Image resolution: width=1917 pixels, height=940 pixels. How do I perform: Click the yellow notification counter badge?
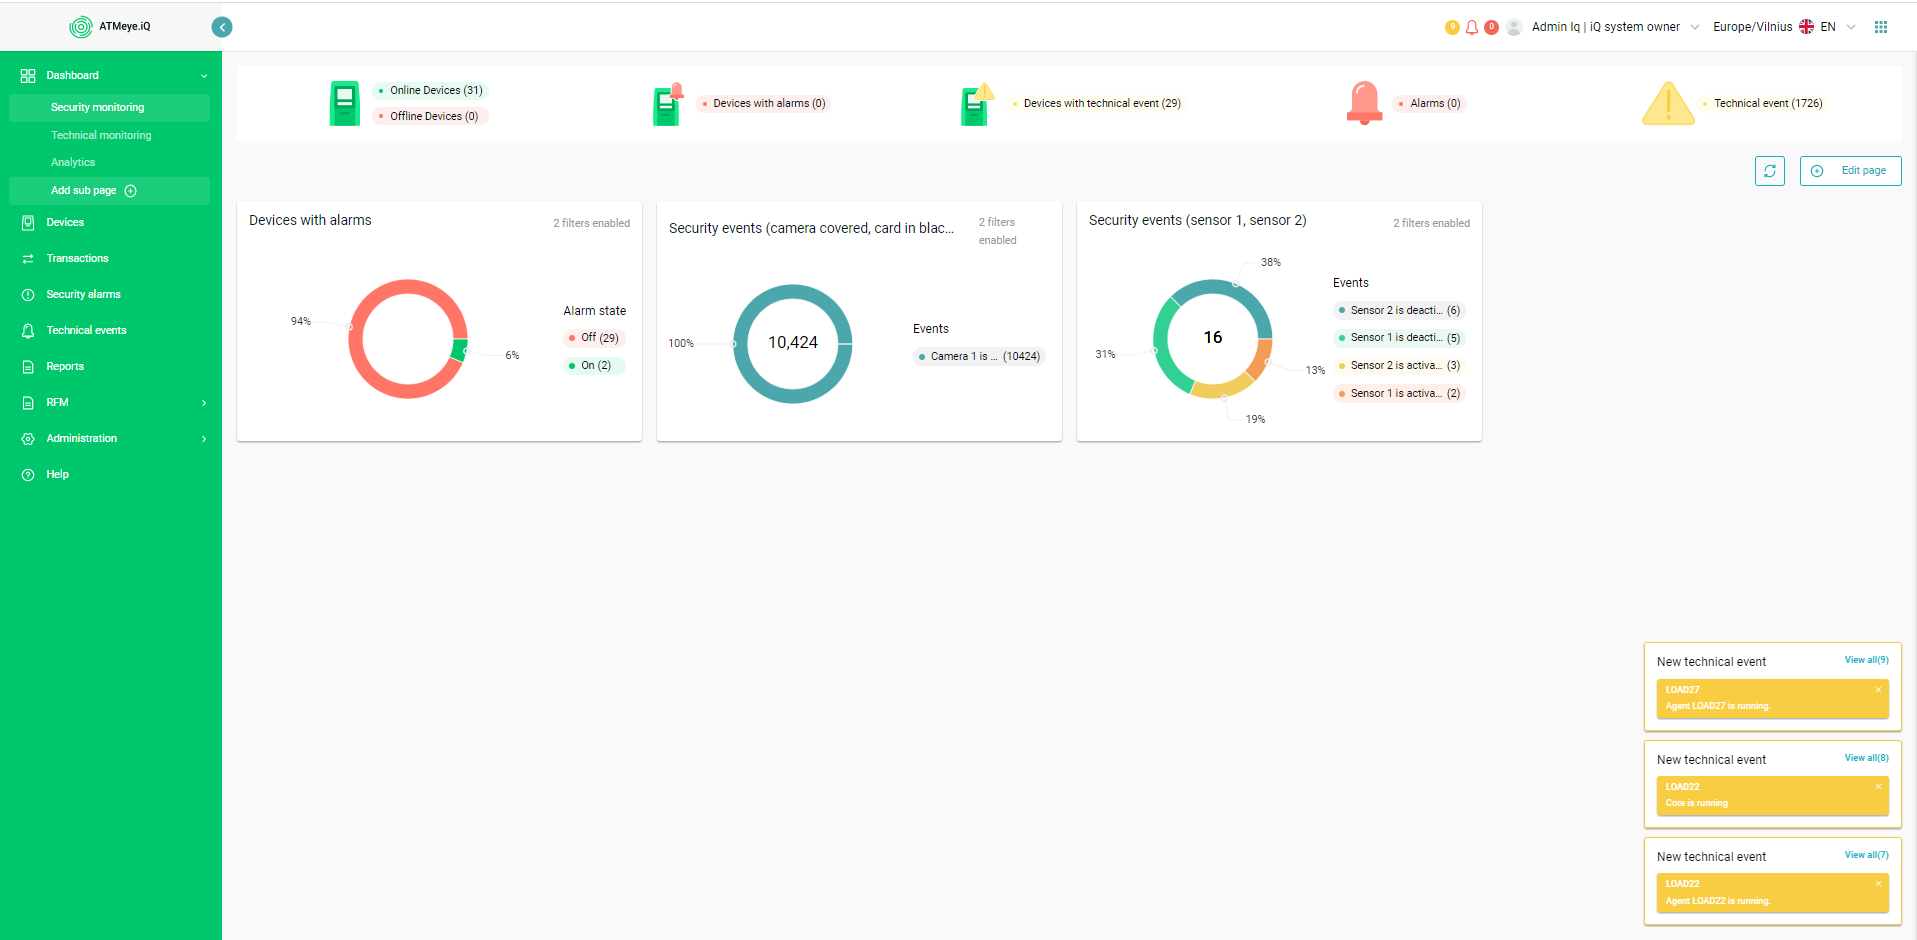1452,27
